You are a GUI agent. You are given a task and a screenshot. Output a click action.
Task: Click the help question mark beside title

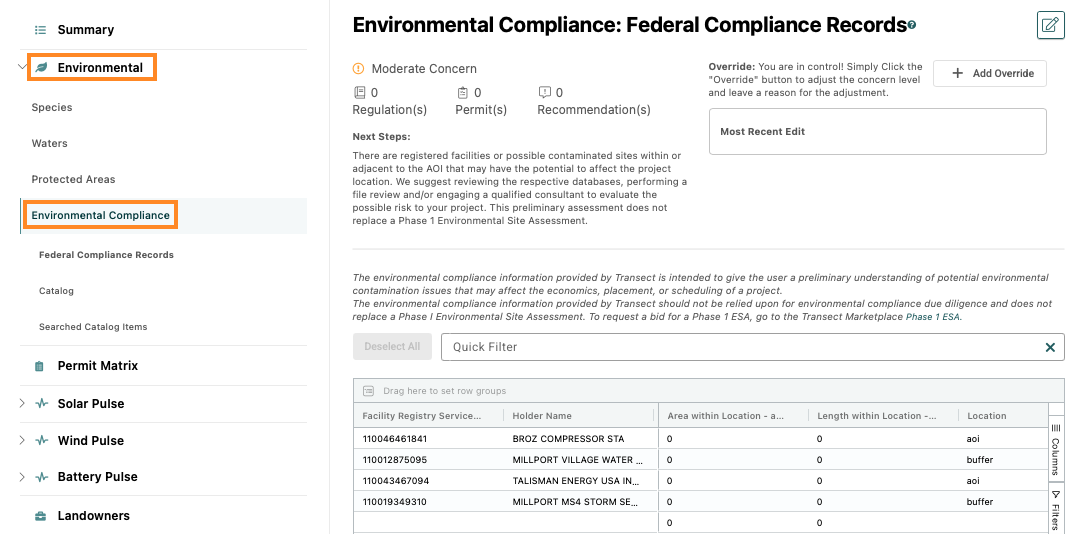912,25
